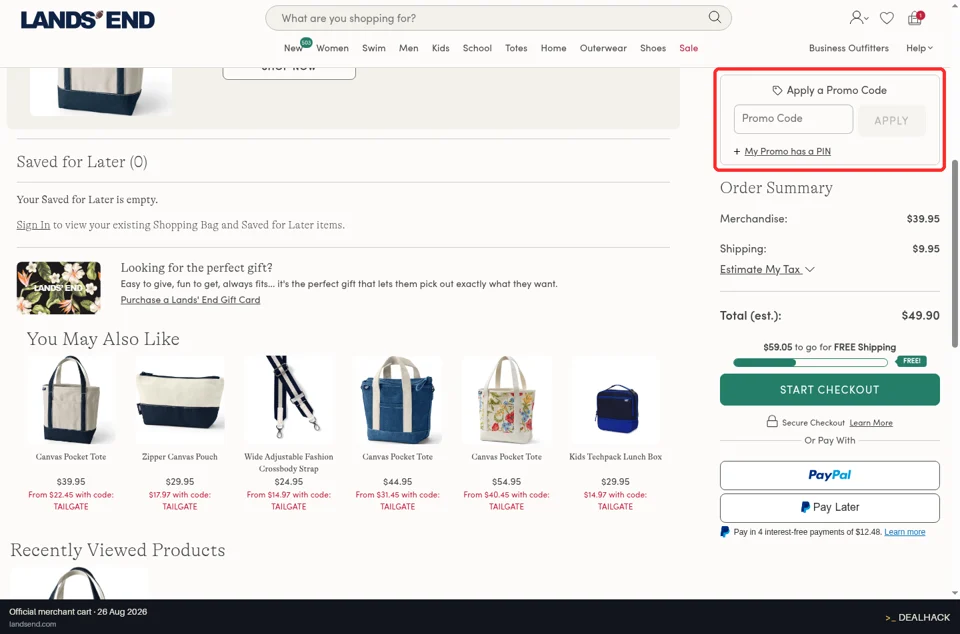Image resolution: width=960 pixels, height=634 pixels.
Task: Open the Totes menu
Action: 516,48
